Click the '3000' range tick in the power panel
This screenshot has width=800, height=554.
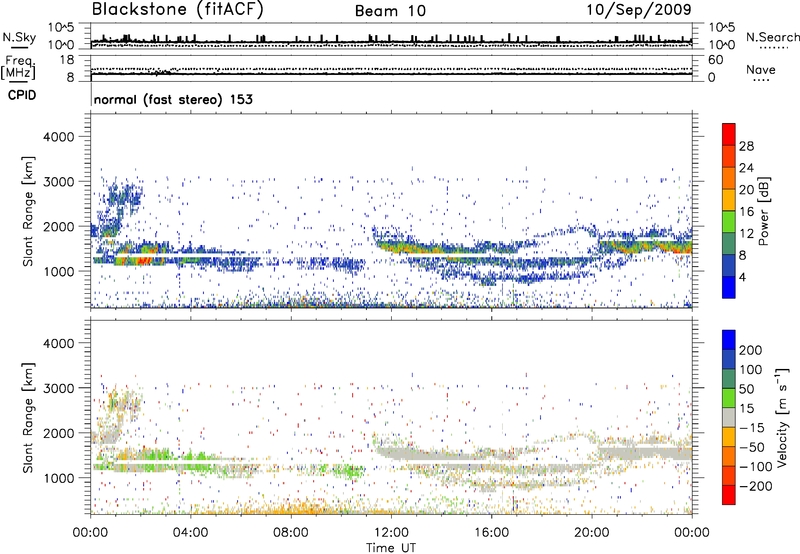59,182
